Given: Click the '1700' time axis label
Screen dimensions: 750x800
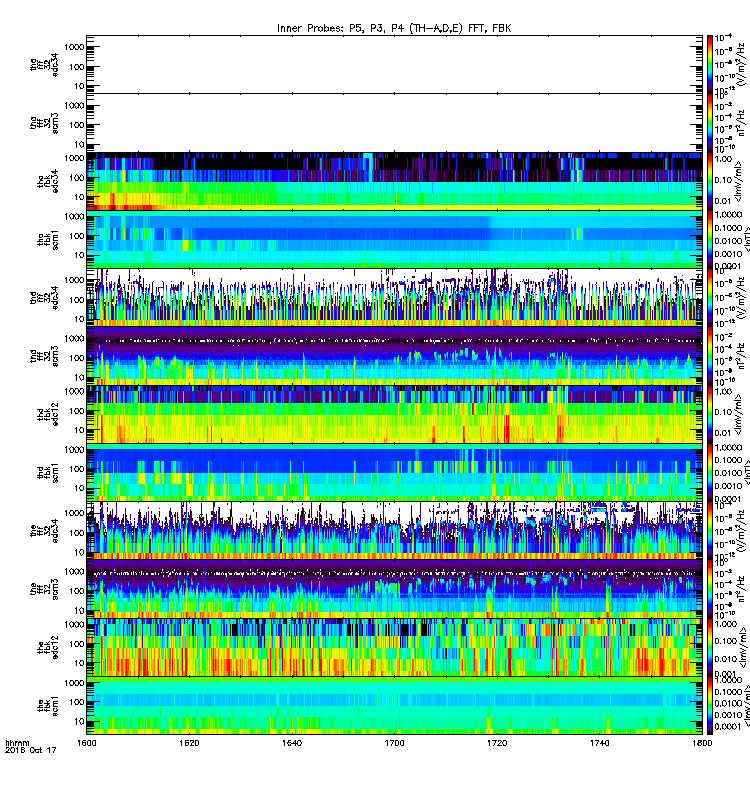Looking at the screenshot, I should [394, 743].
